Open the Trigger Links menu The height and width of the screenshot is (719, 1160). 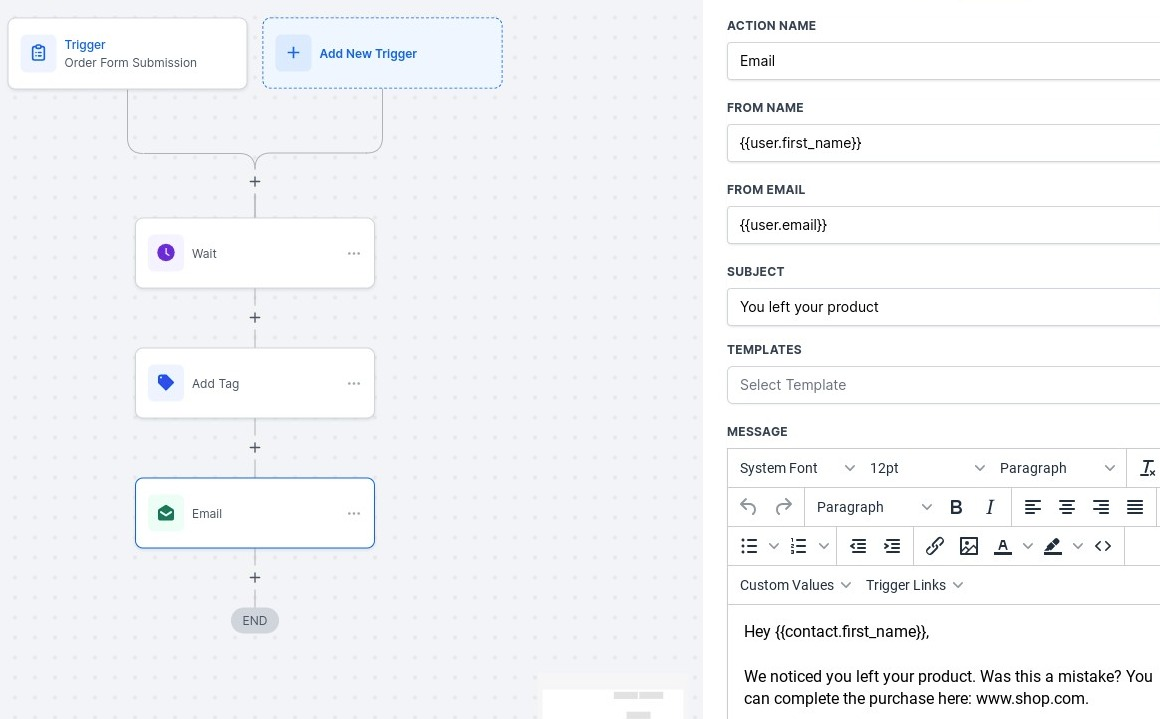click(x=914, y=585)
